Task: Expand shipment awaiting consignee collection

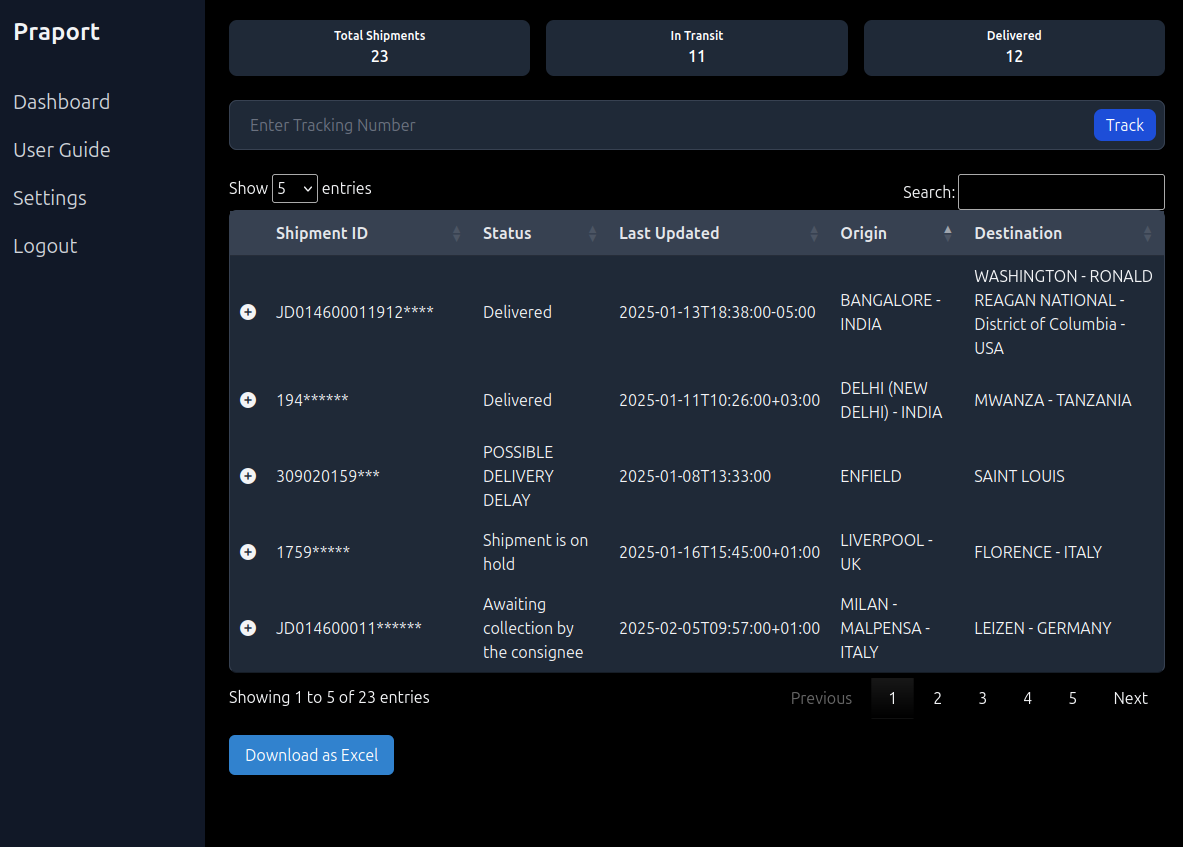Action: pyautogui.click(x=248, y=628)
